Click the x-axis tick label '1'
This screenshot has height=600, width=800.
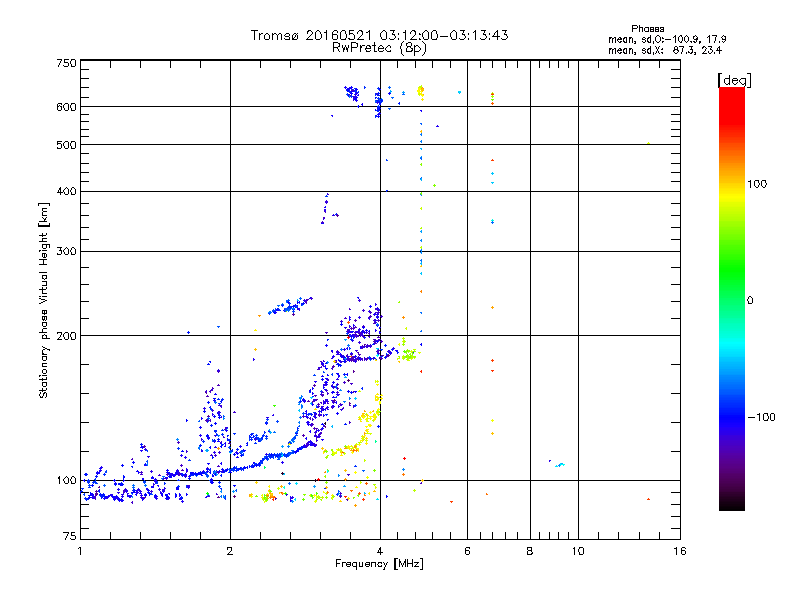click(80, 551)
